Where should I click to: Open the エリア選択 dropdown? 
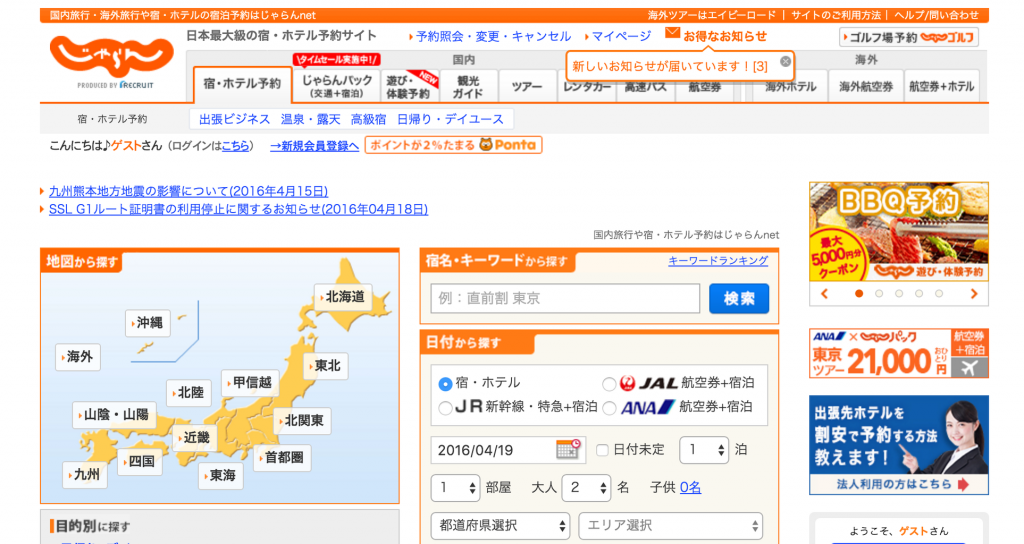(671, 525)
